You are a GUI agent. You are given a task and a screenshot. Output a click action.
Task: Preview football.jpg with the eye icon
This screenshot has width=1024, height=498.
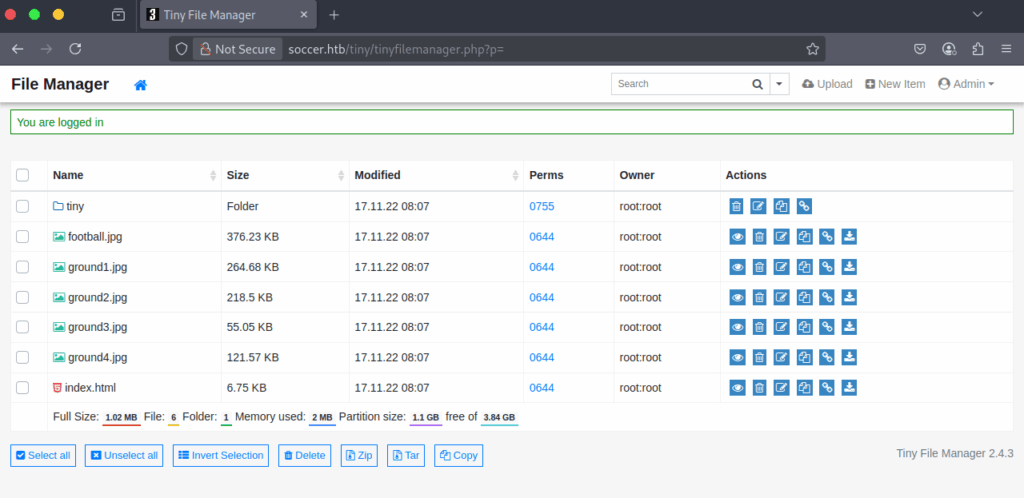(737, 237)
